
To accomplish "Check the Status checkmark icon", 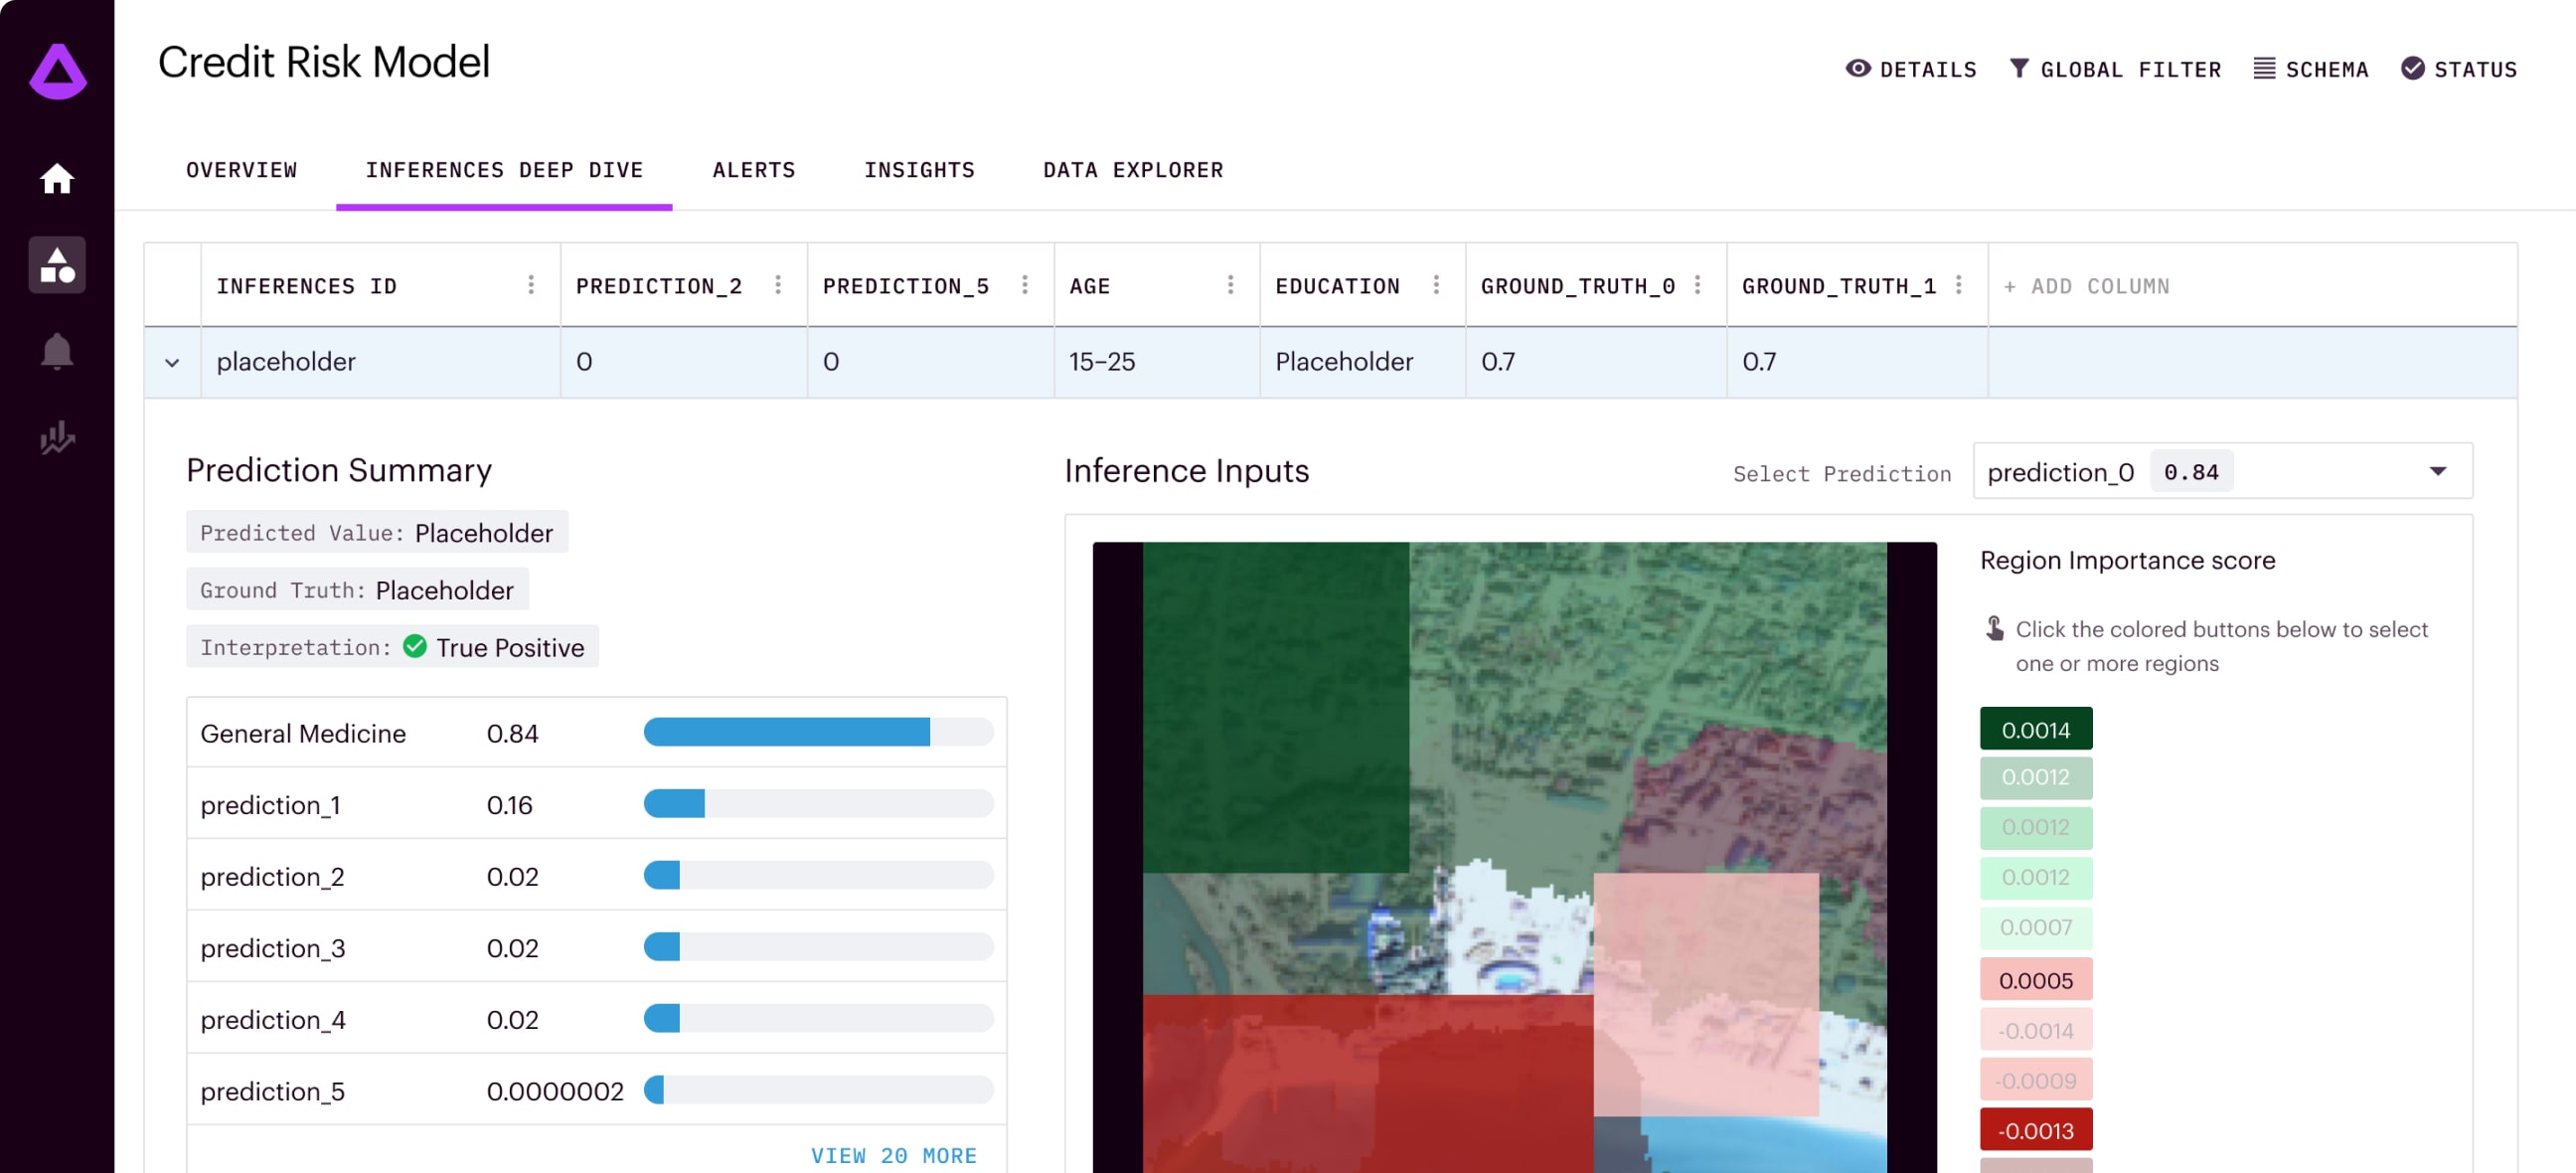I will [2459, 68].
